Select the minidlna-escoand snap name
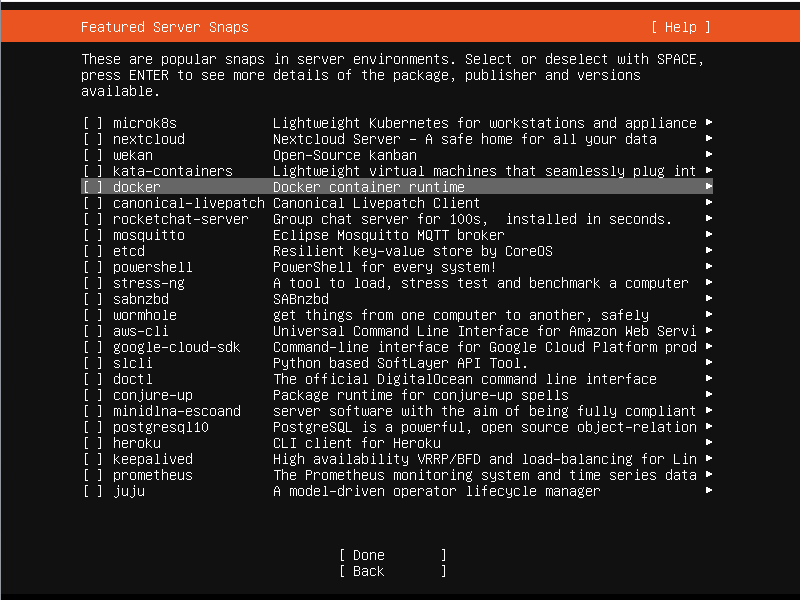Screen dimensions: 800x600 click(177, 411)
